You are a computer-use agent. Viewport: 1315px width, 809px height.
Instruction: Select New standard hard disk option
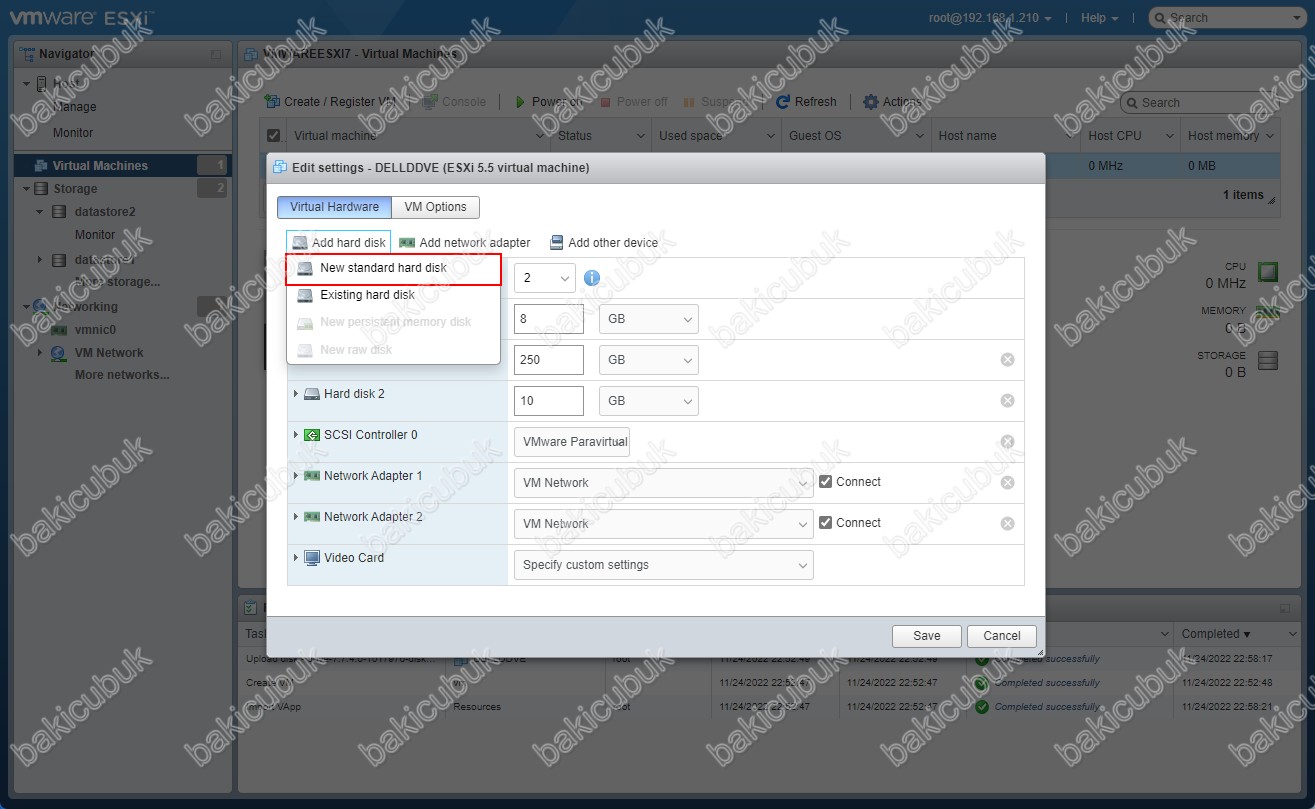tap(393, 268)
